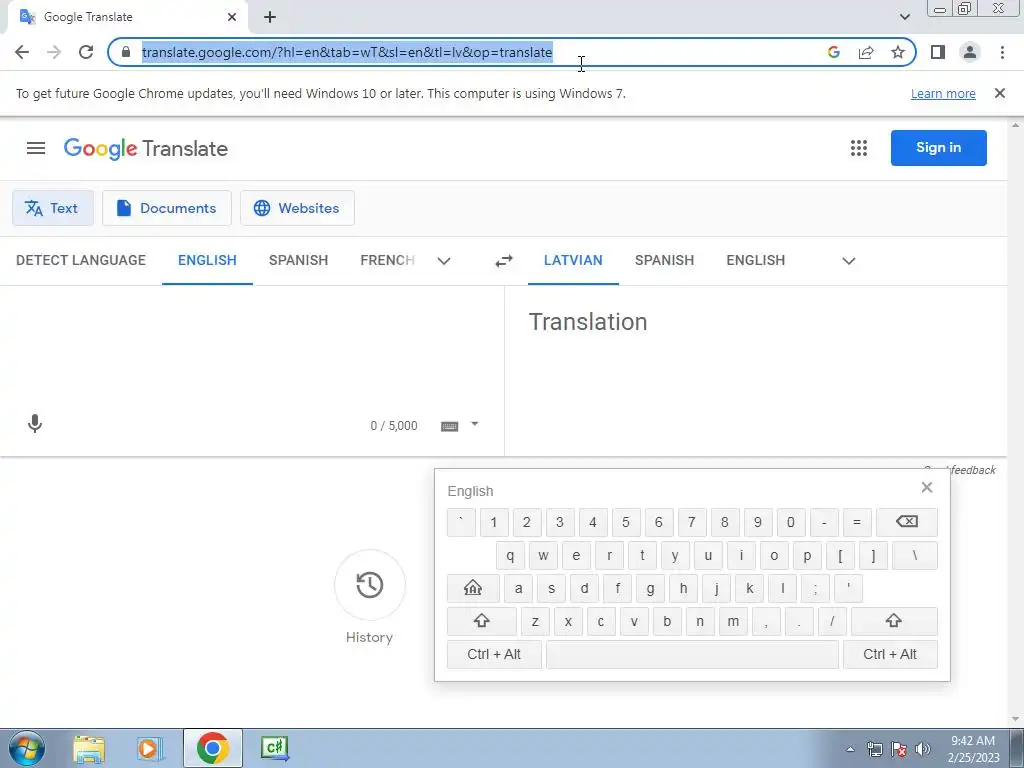This screenshot has height=768, width=1024.
Task: Toggle right Ctrl + Alt key
Action: [890, 654]
